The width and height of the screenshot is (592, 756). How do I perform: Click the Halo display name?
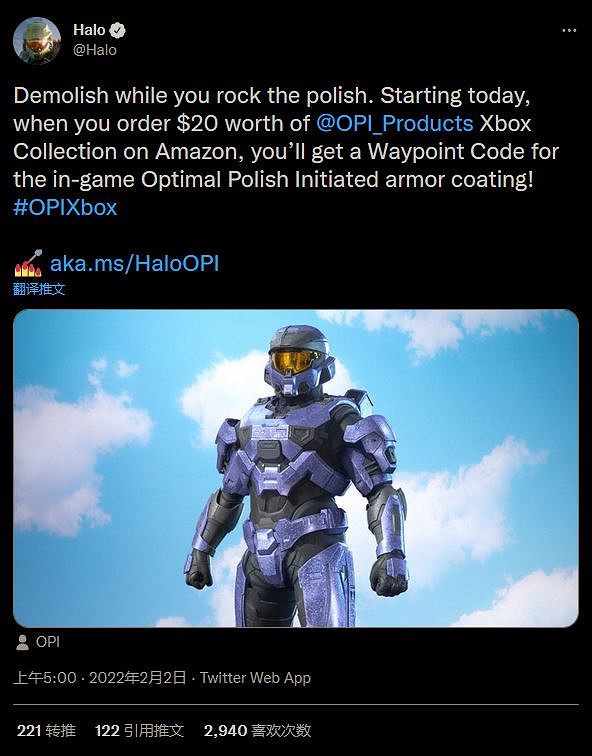pyautogui.click(x=89, y=30)
